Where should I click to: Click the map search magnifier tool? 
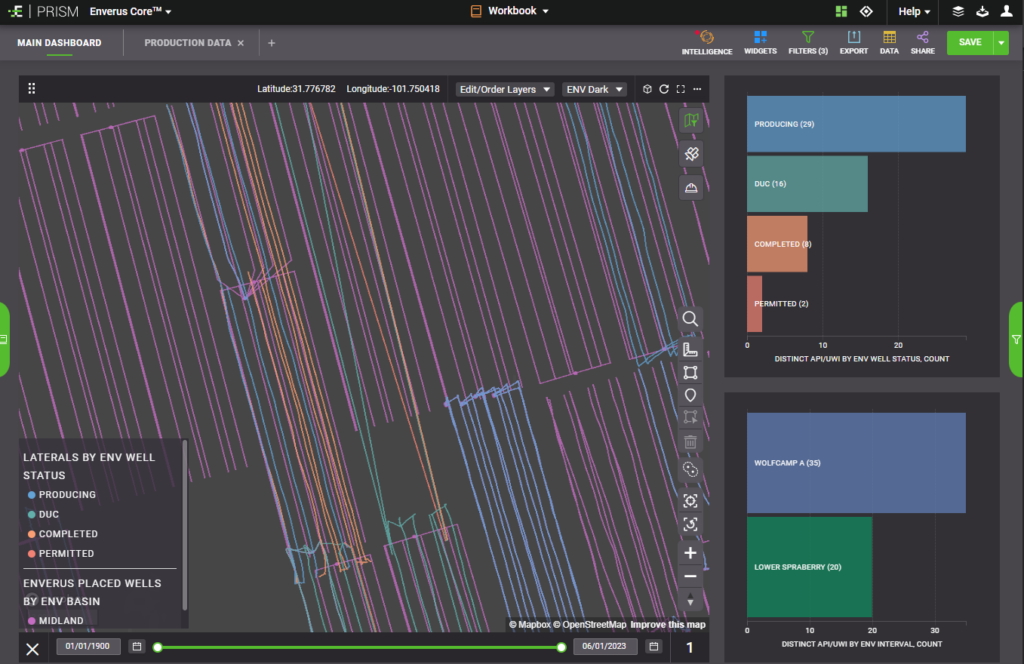[x=690, y=319]
